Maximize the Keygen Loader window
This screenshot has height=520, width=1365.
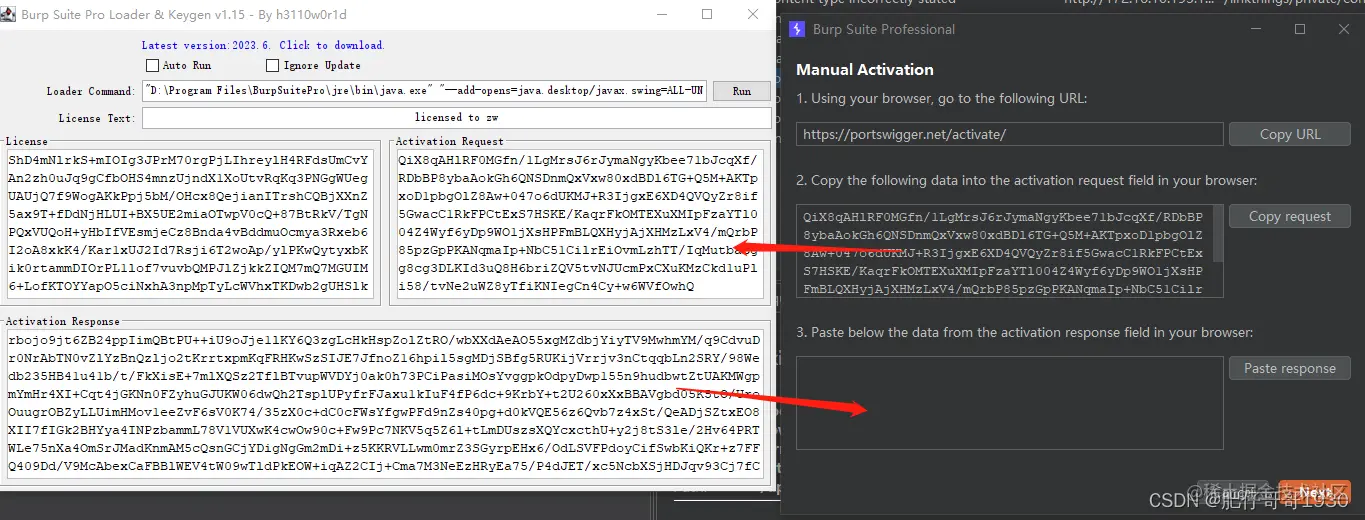pyautogui.click(x=707, y=15)
